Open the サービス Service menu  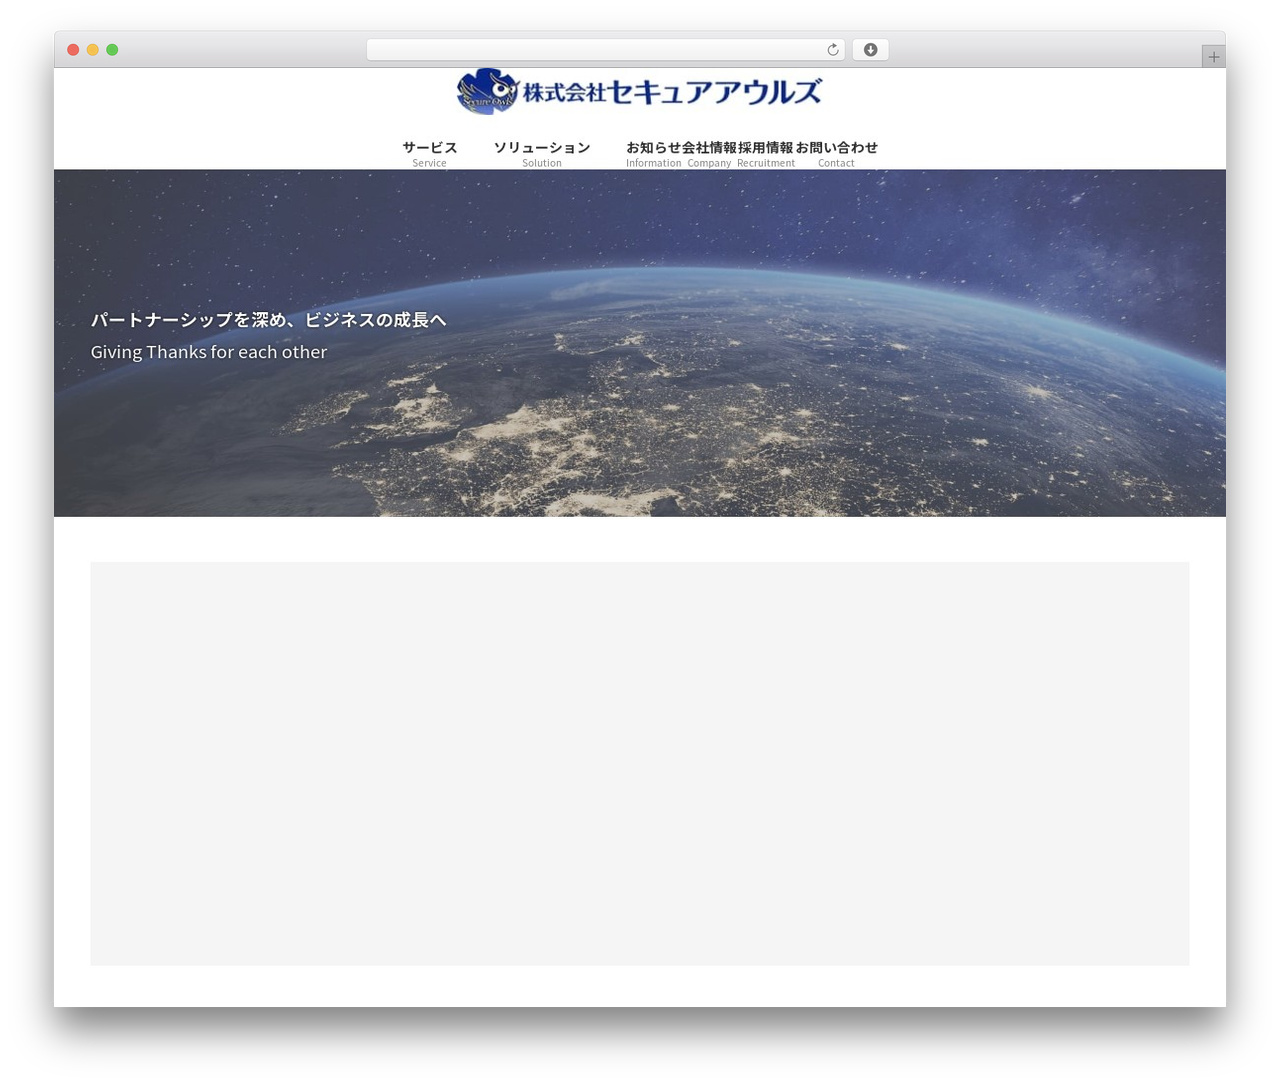pos(430,154)
